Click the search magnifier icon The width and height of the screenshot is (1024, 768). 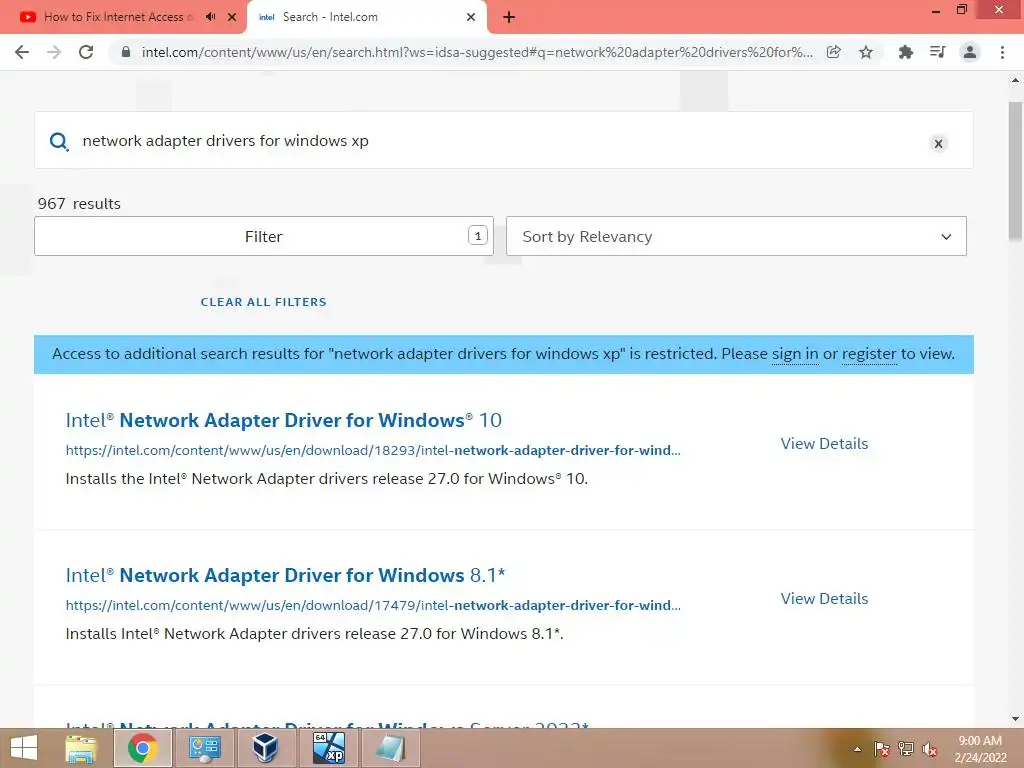click(59, 141)
